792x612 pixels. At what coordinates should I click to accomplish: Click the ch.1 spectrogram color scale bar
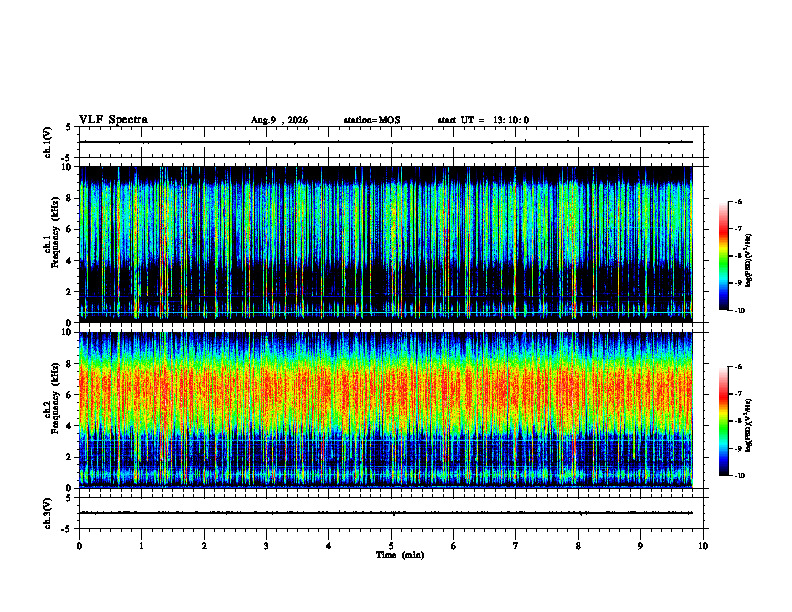coord(724,256)
